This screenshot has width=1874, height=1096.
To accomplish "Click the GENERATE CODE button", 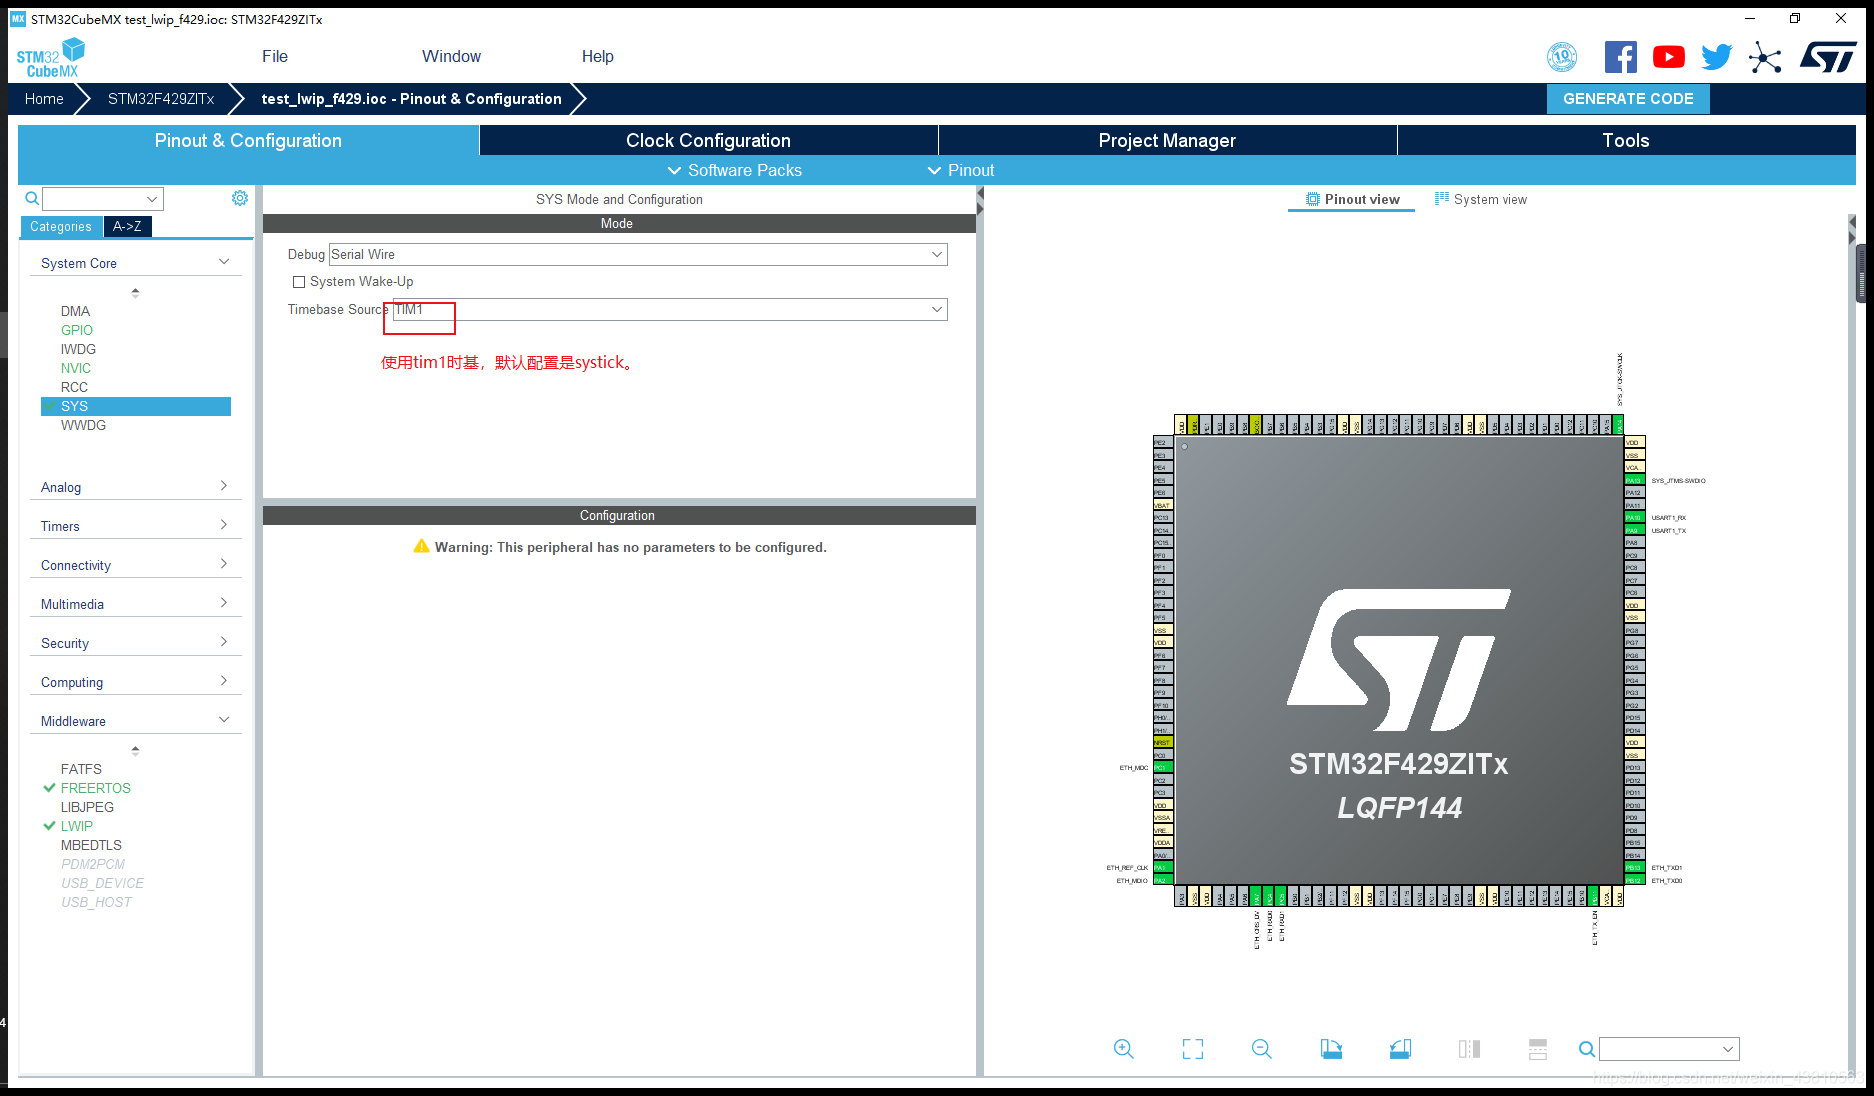I will tap(1628, 99).
